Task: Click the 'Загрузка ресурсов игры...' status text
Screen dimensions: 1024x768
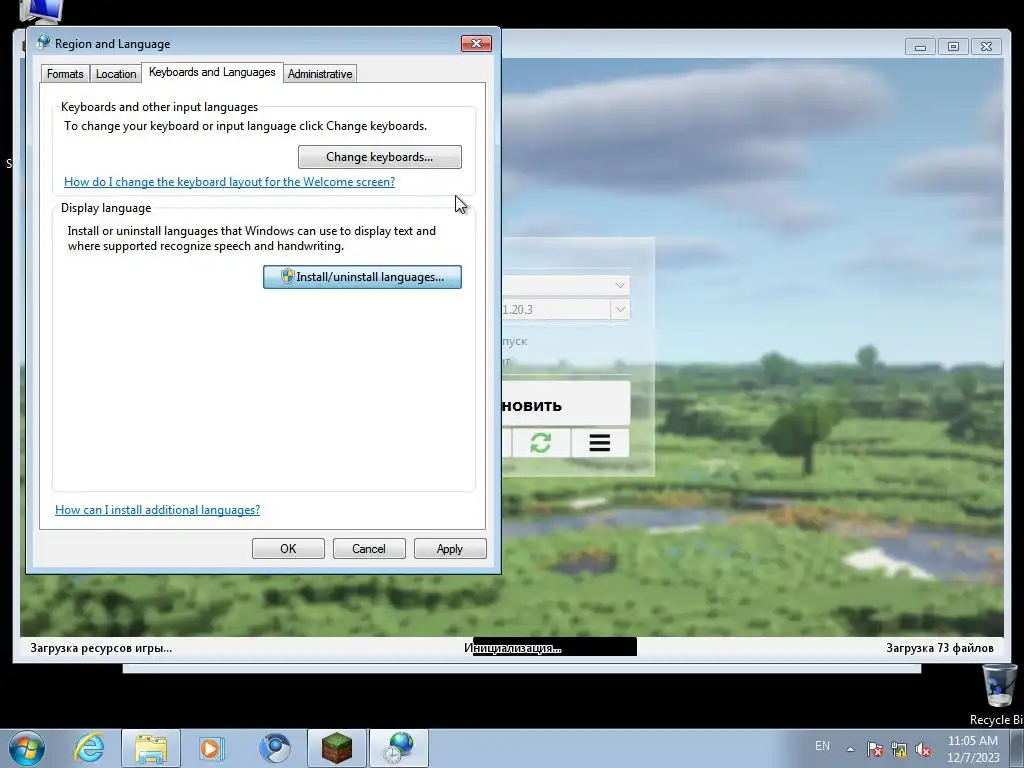Action: (101, 648)
